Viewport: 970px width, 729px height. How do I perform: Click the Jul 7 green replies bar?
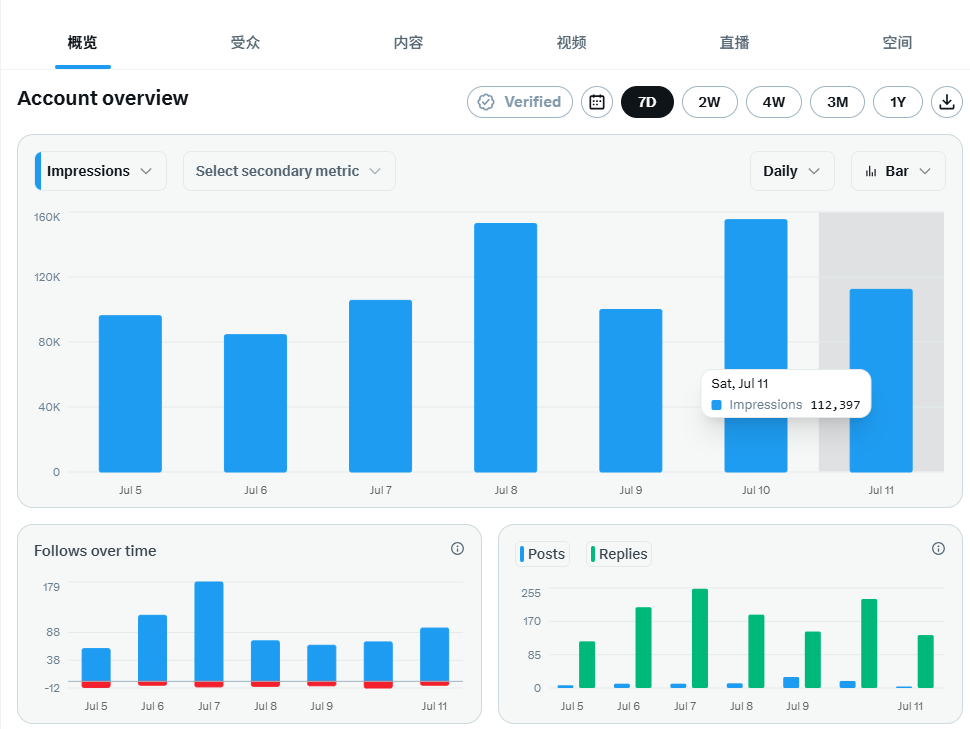700,638
